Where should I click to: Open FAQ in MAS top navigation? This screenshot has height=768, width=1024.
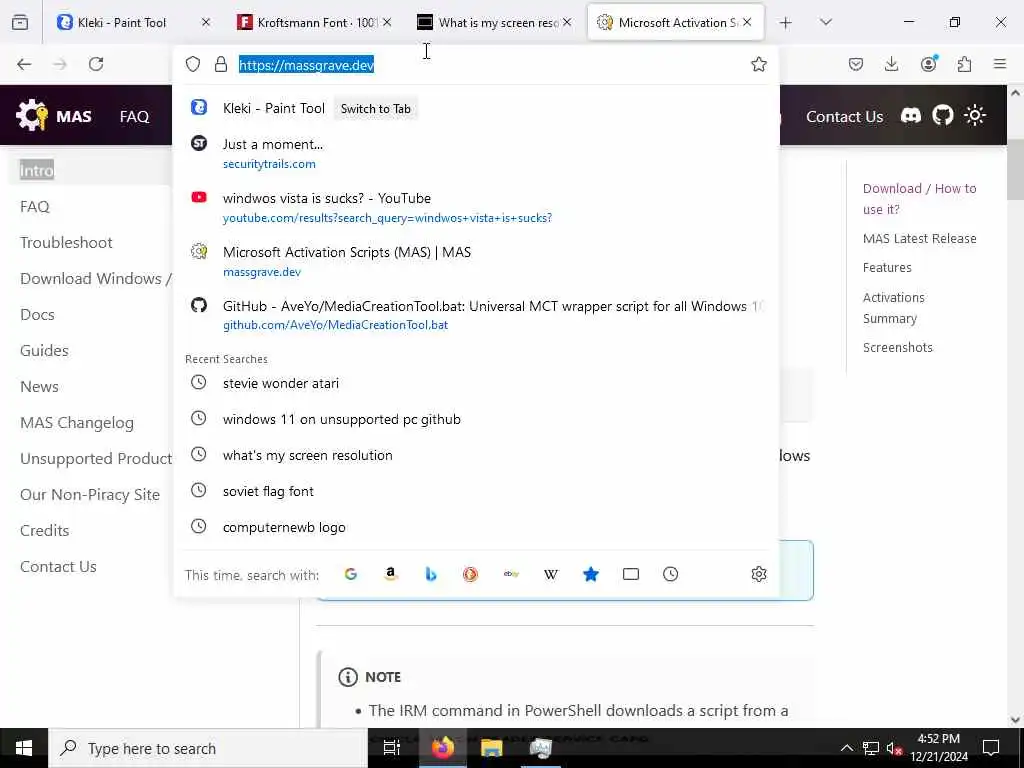tap(135, 116)
